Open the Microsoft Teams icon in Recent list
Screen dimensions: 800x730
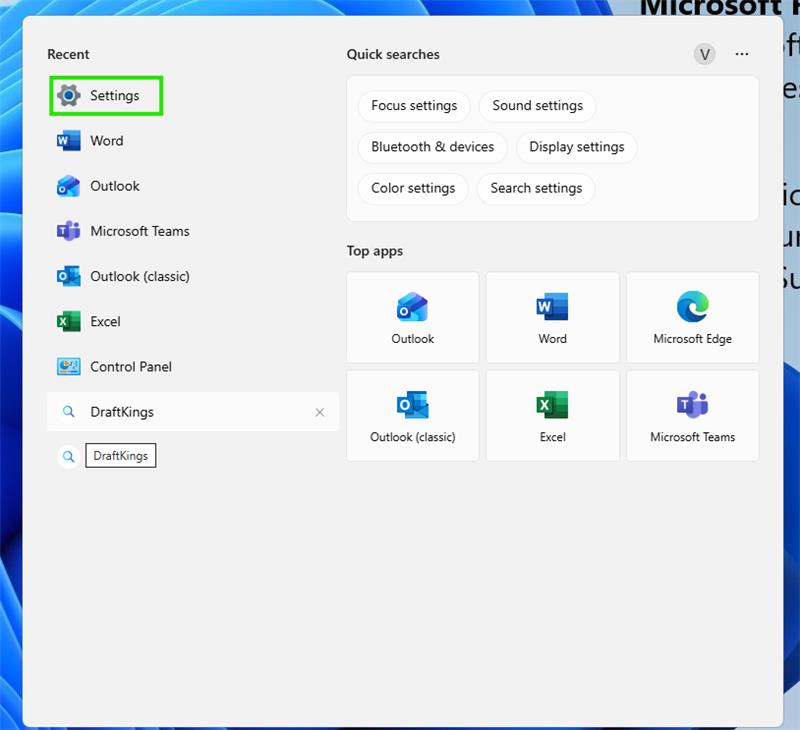coord(69,231)
